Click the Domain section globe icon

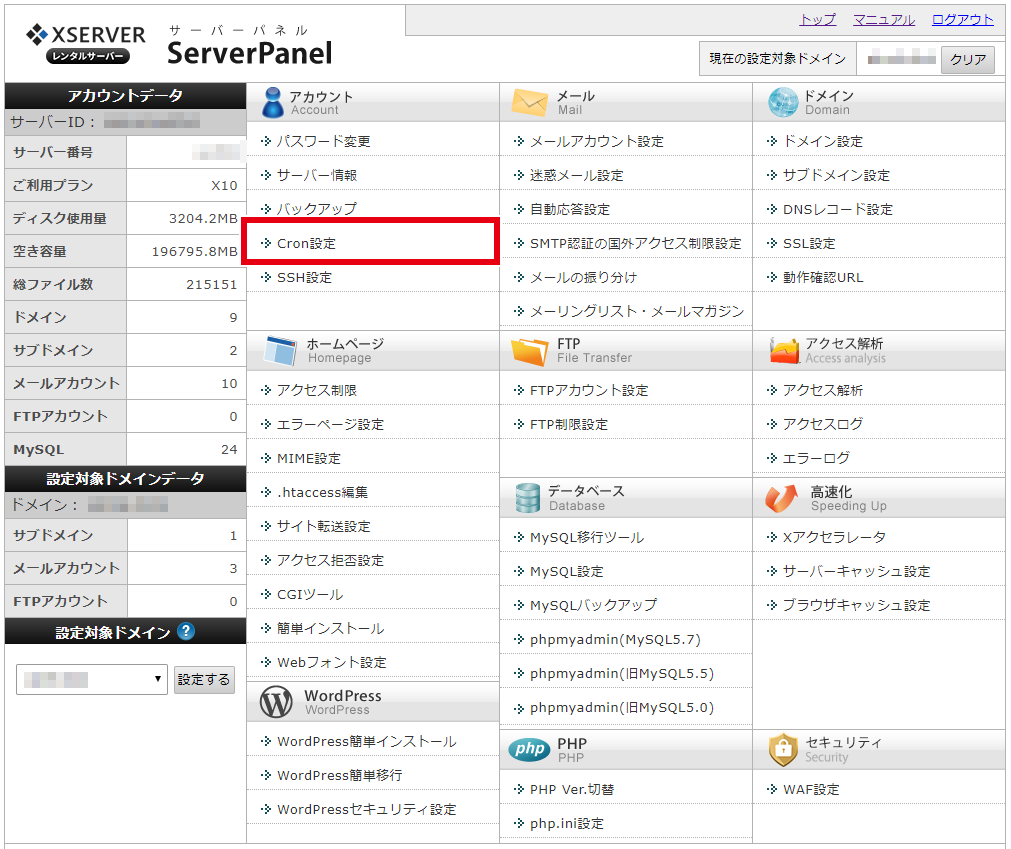[783, 102]
